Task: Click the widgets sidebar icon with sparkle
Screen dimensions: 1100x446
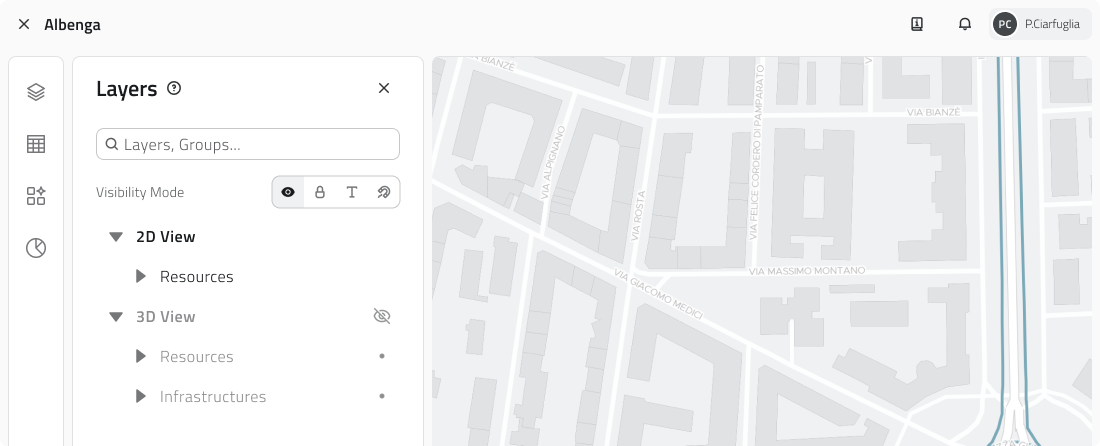Action: pos(36,196)
